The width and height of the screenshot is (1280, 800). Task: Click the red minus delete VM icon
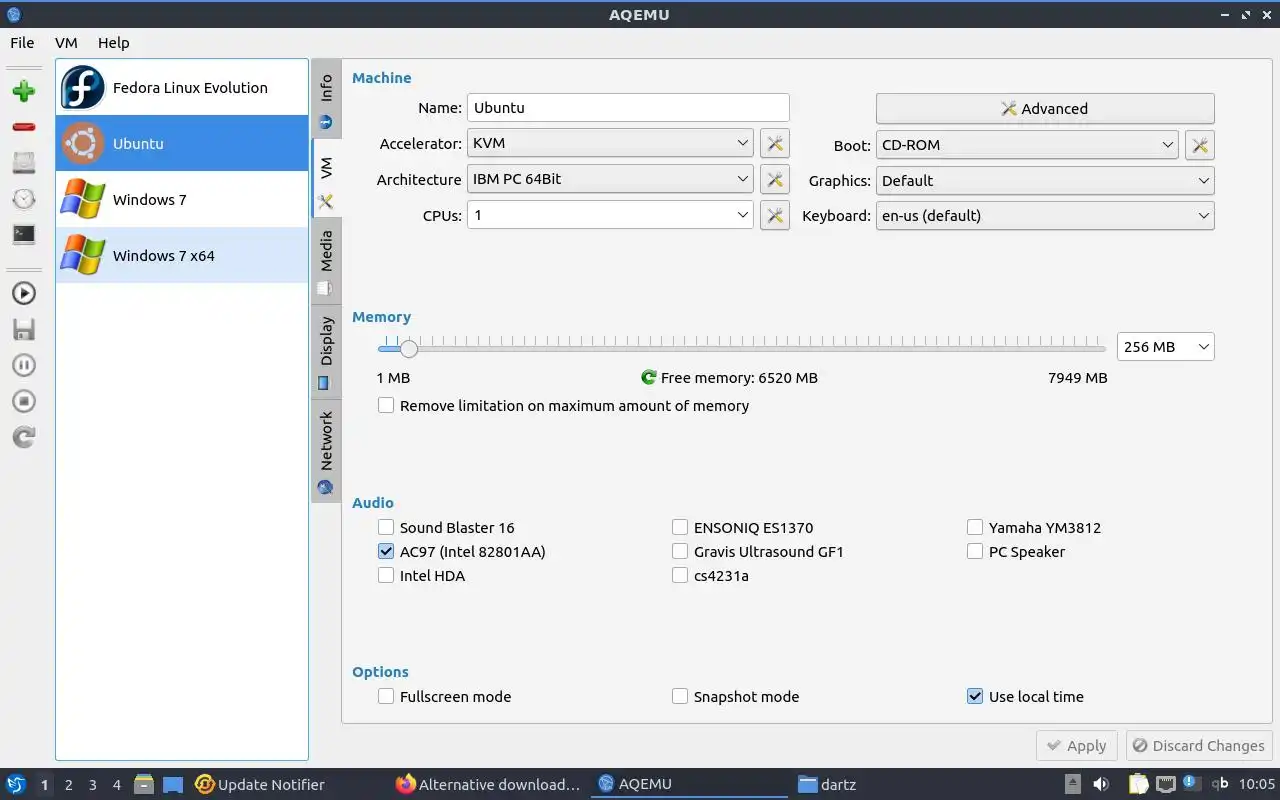click(24, 127)
